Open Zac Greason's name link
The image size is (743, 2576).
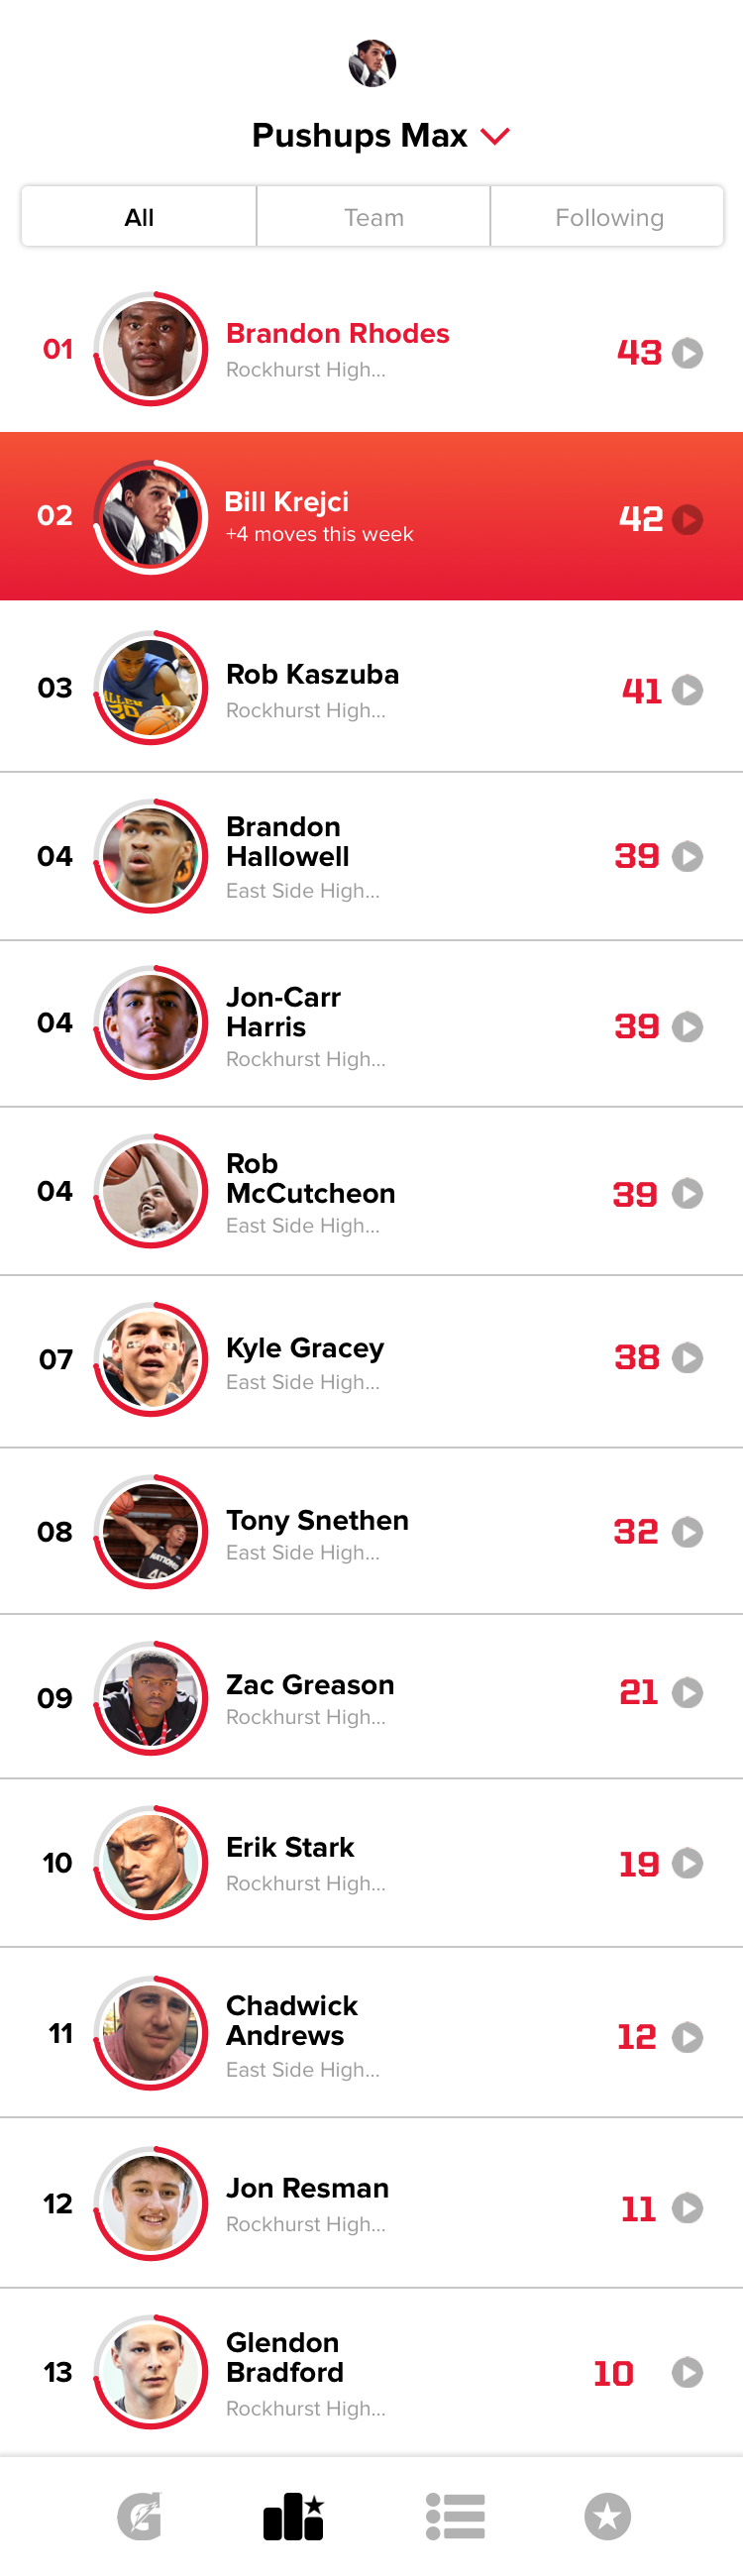click(x=310, y=1684)
